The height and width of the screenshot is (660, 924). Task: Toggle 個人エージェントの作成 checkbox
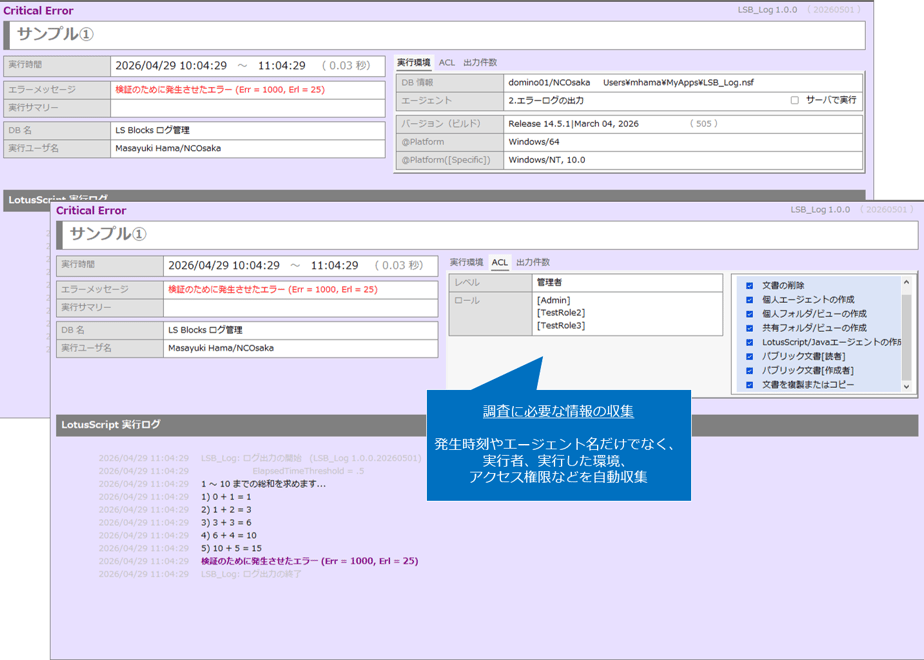pyautogui.click(x=750, y=300)
